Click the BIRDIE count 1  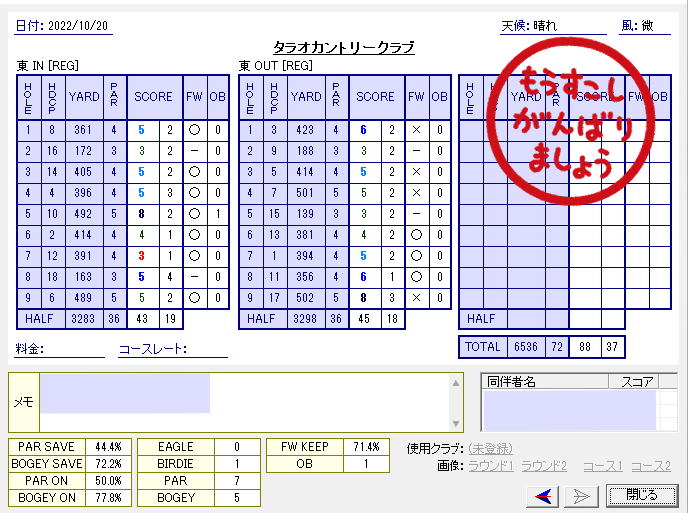(237, 464)
